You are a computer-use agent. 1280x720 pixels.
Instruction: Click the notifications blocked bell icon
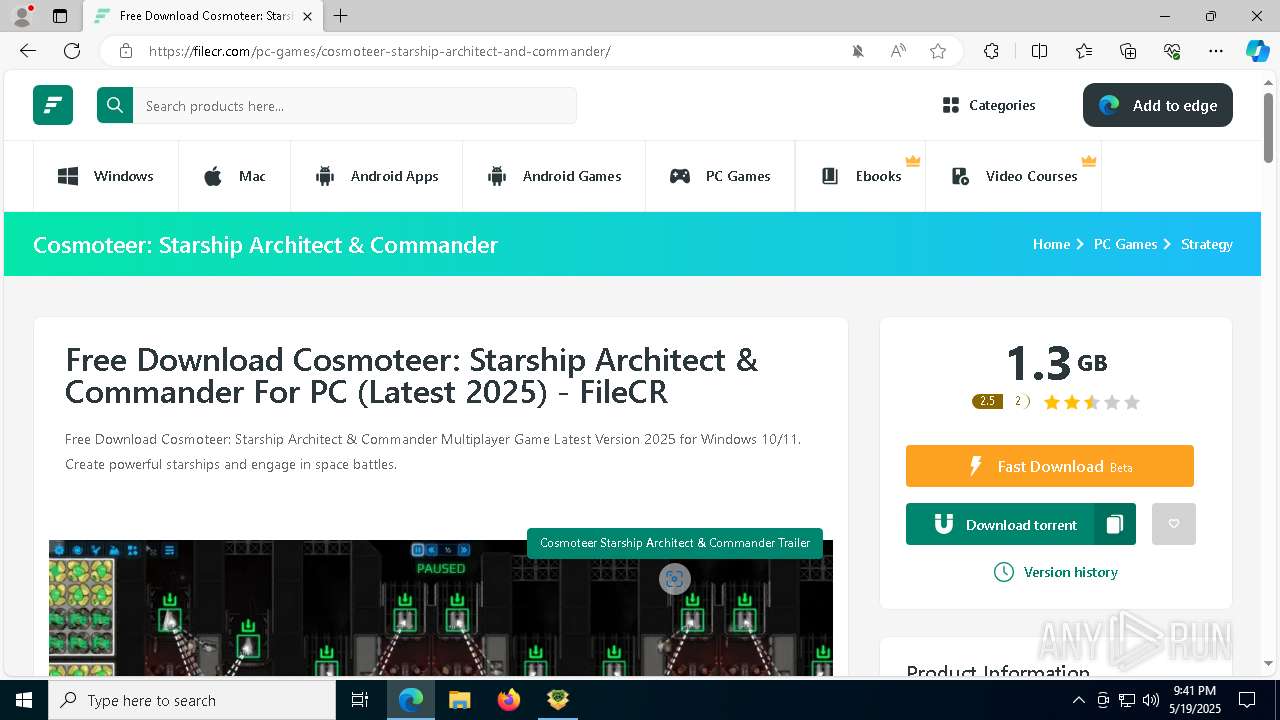858,51
